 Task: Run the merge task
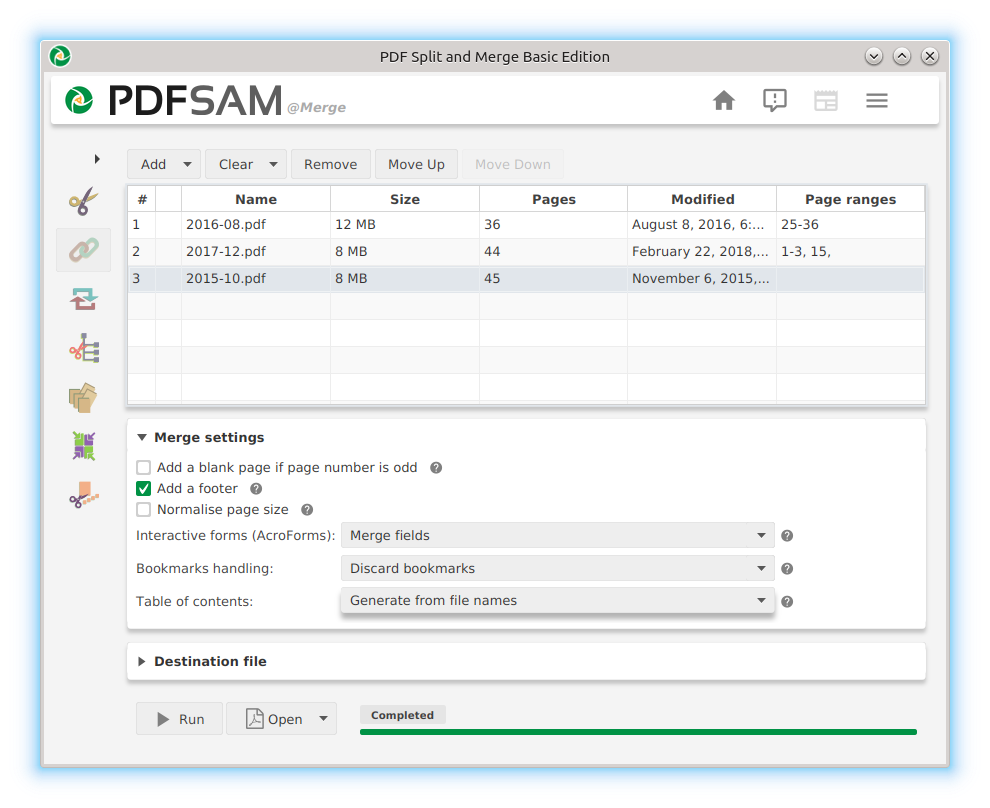pos(179,719)
